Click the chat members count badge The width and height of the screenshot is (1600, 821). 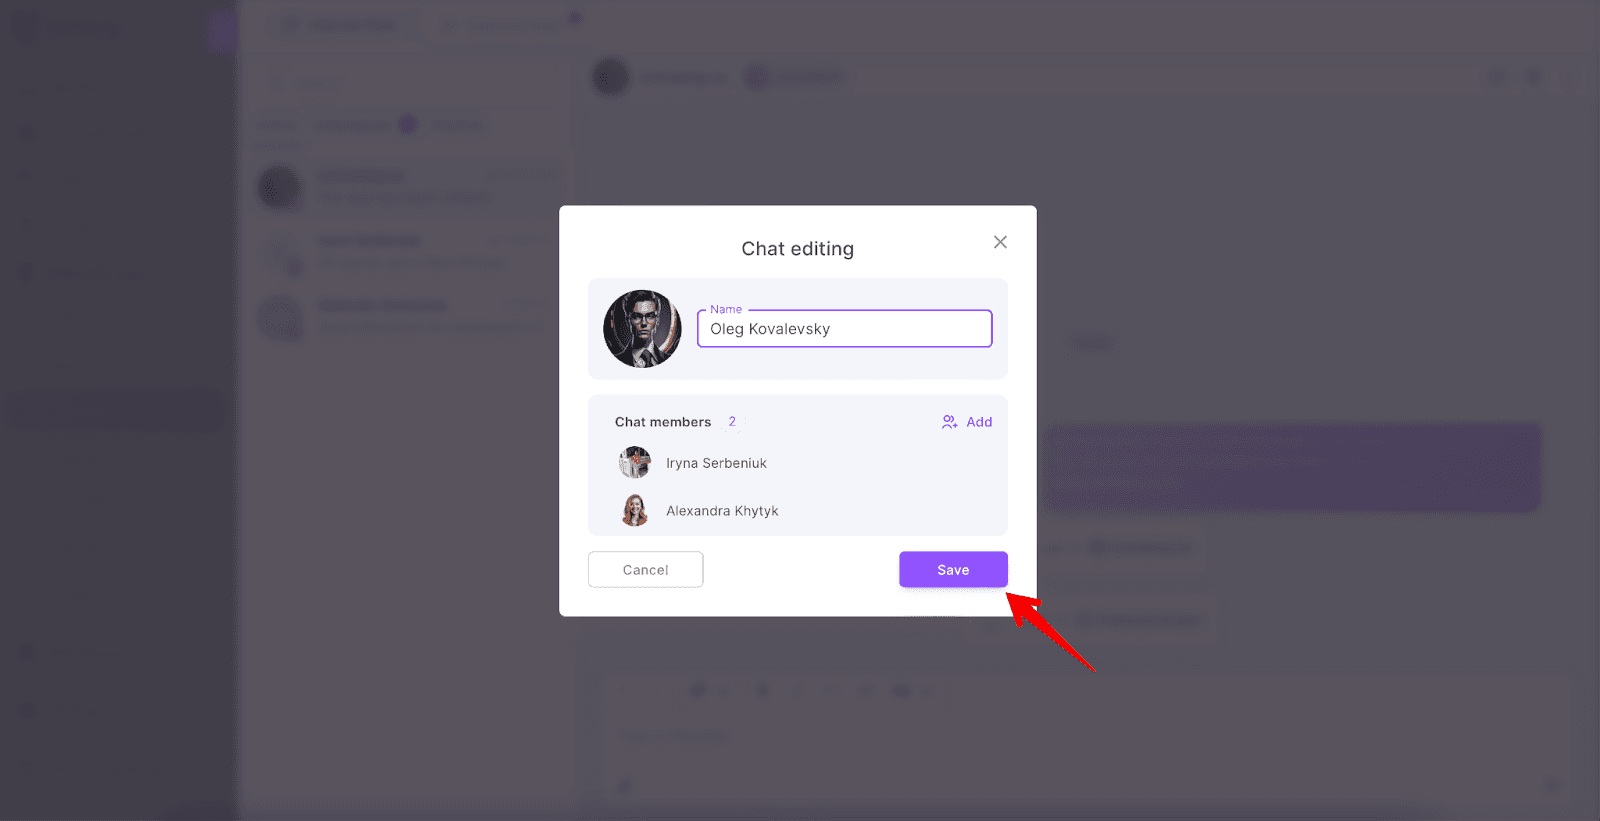[x=732, y=422]
